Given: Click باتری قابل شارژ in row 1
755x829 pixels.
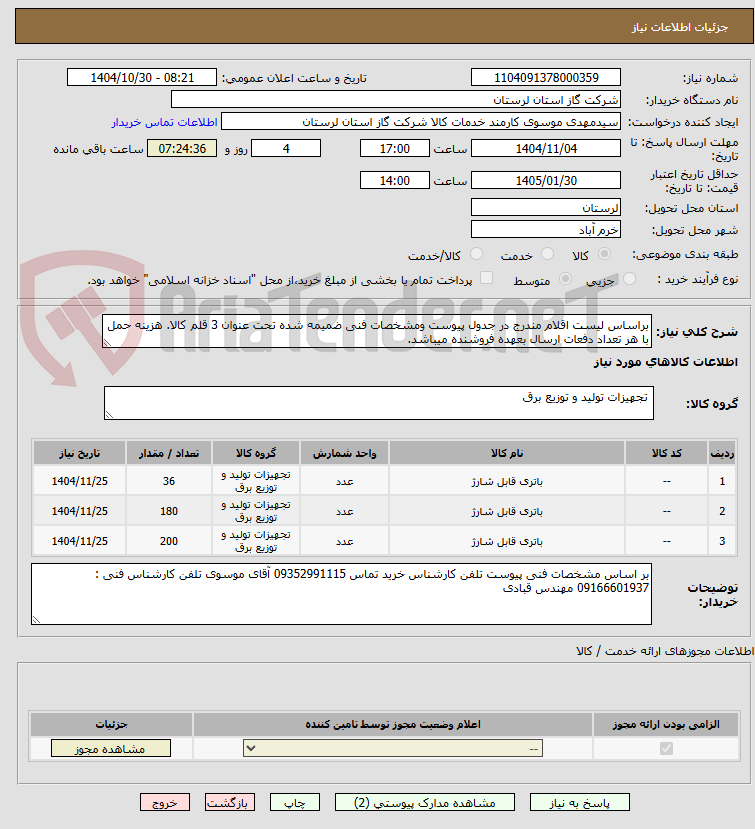Looking at the screenshot, I should [x=507, y=481].
